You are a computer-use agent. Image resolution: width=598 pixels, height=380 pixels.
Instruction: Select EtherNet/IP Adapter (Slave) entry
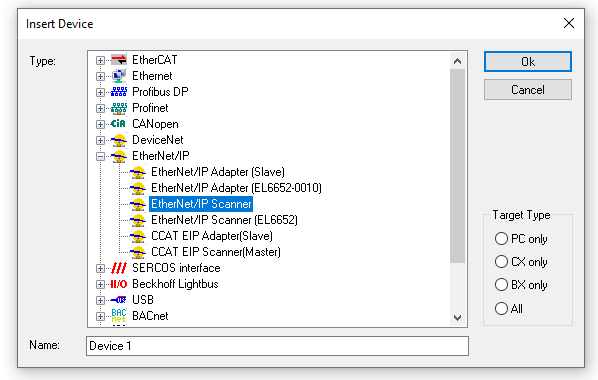pos(218,172)
